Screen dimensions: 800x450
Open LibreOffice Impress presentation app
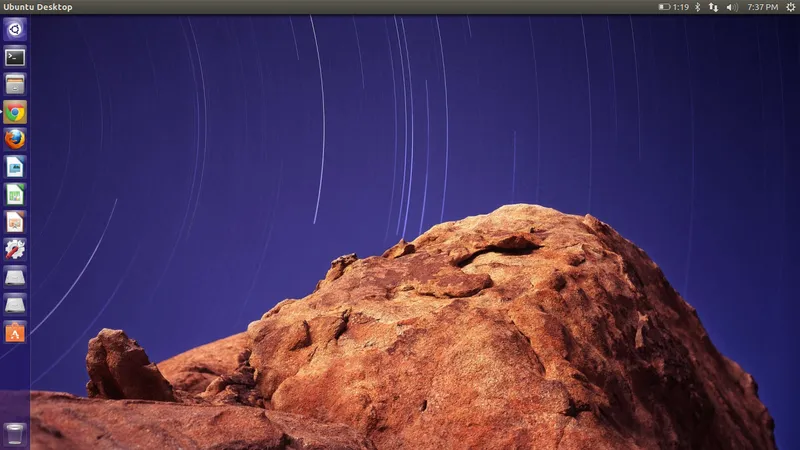[x=15, y=222]
